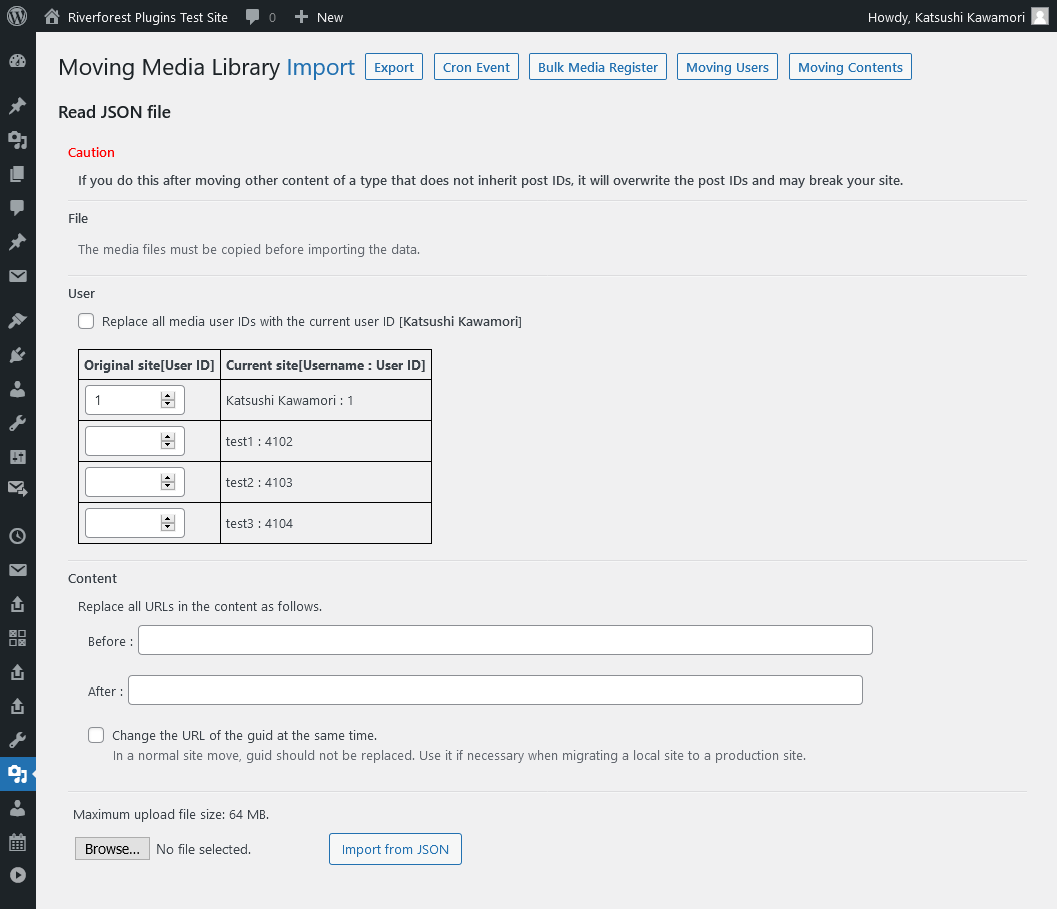This screenshot has width=1057, height=909.
Task: Click the highlighted Moving Media Library sidebar icon
Action: point(18,774)
